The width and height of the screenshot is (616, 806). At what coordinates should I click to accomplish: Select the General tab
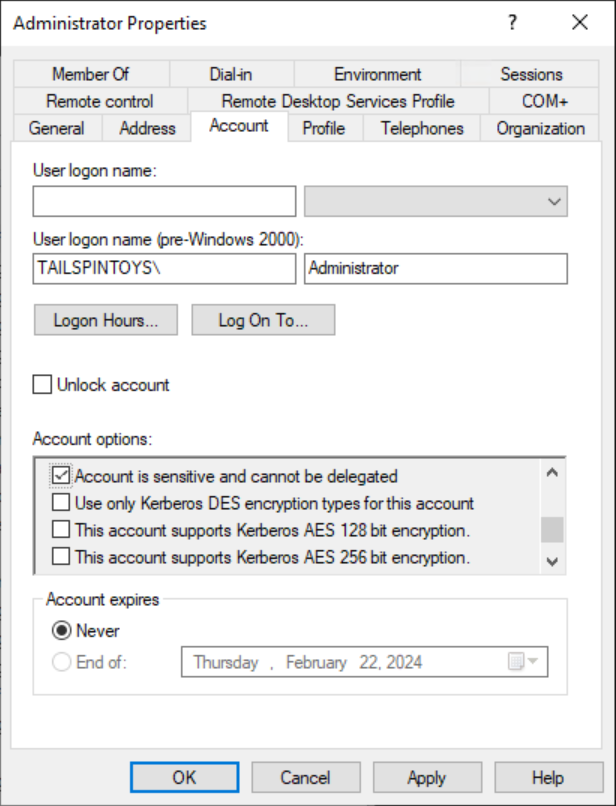[57, 128]
